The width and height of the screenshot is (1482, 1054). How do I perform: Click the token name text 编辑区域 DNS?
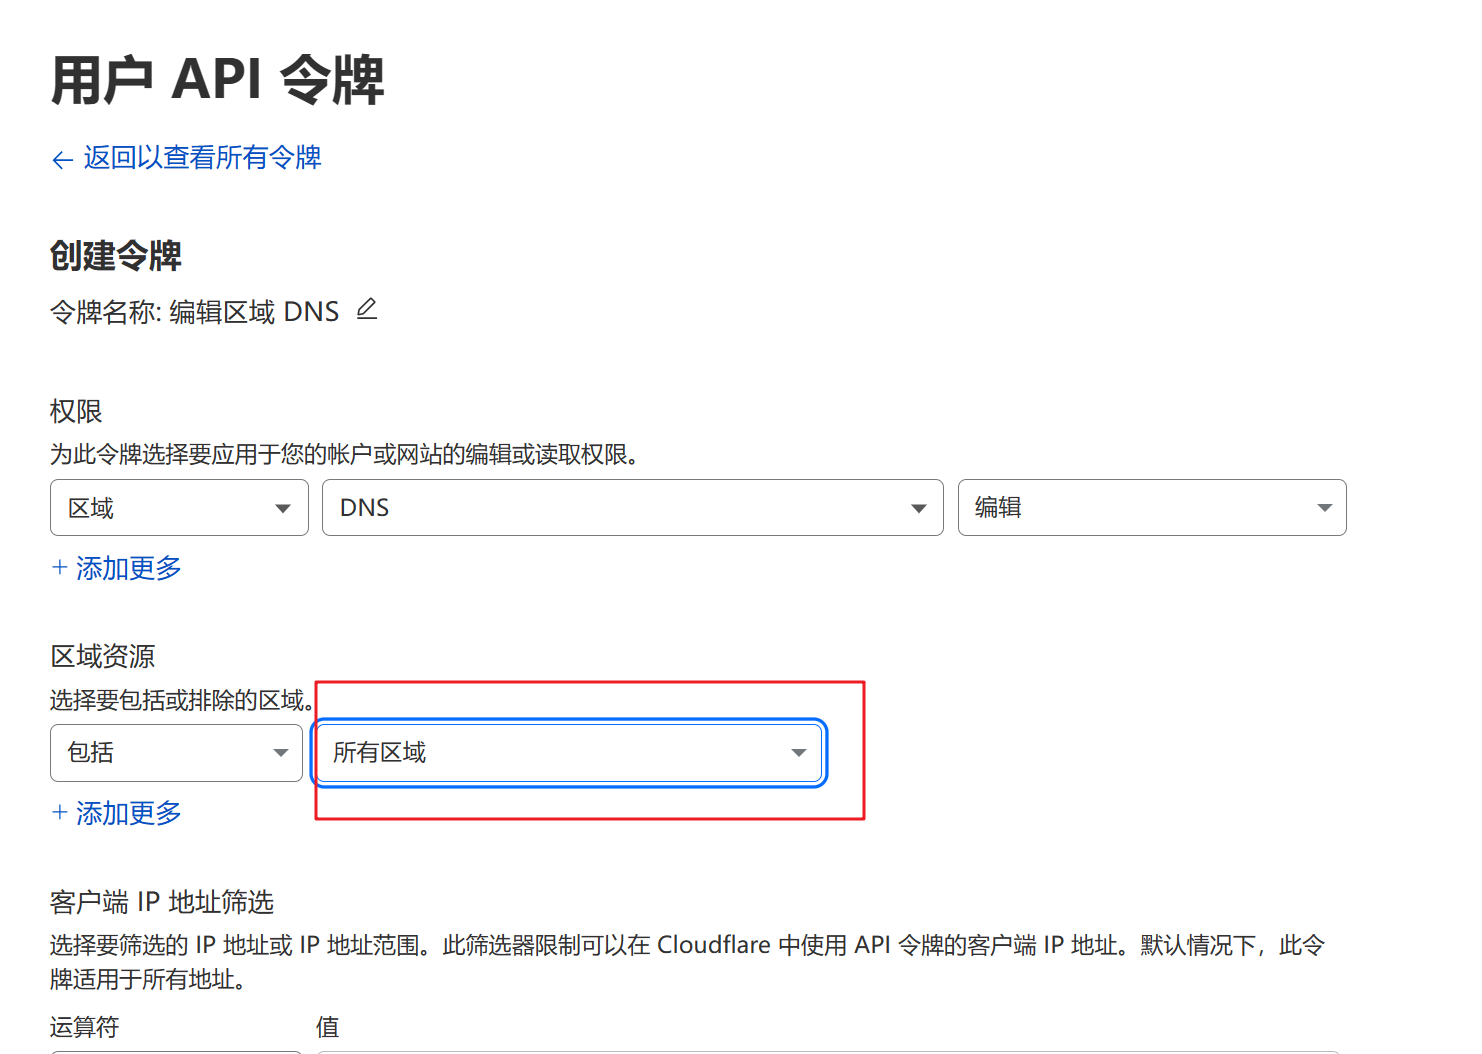pos(254,312)
